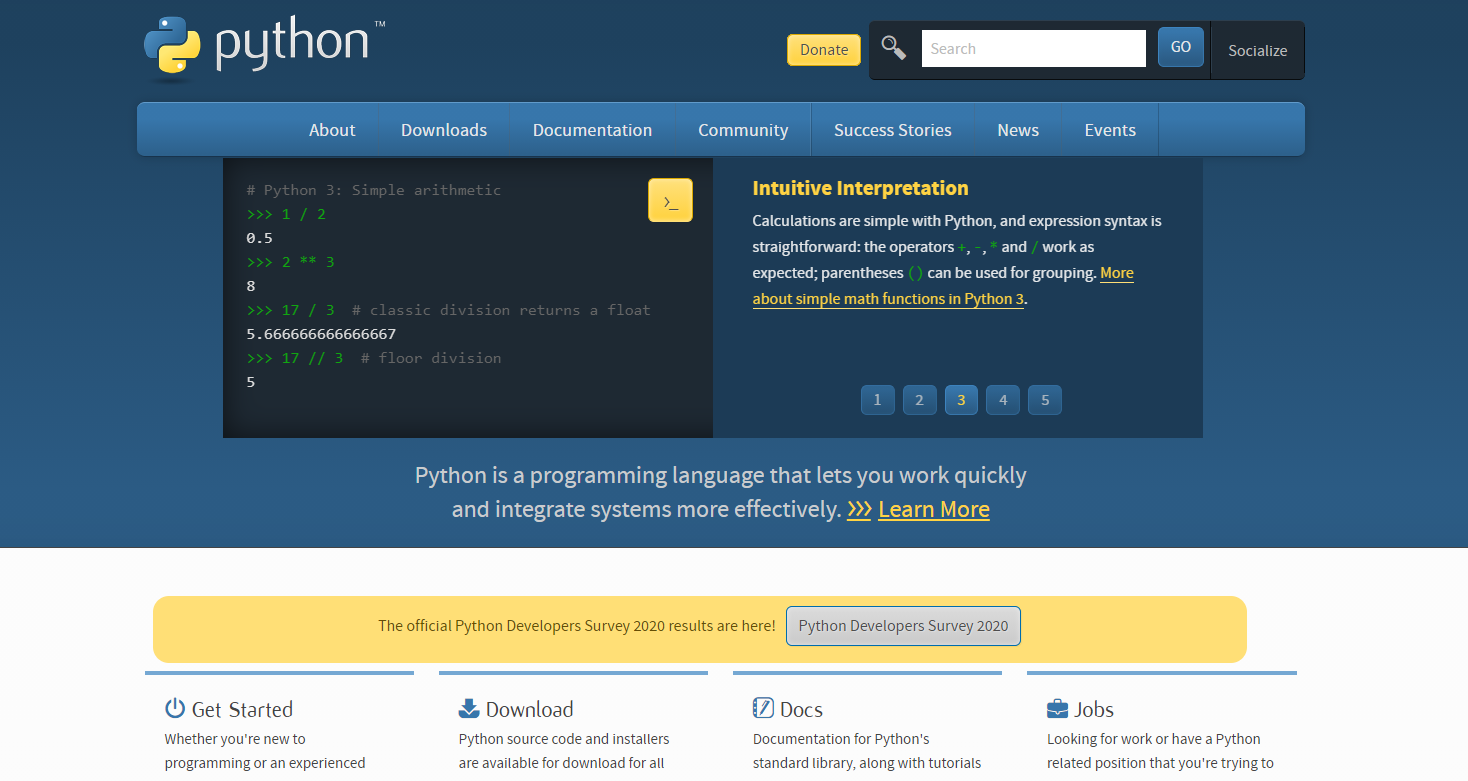The width and height of the screenshot is (1468, 781).
Task: Open the simple math functions in Python 3 link
Action: click(x=888, y=299)
